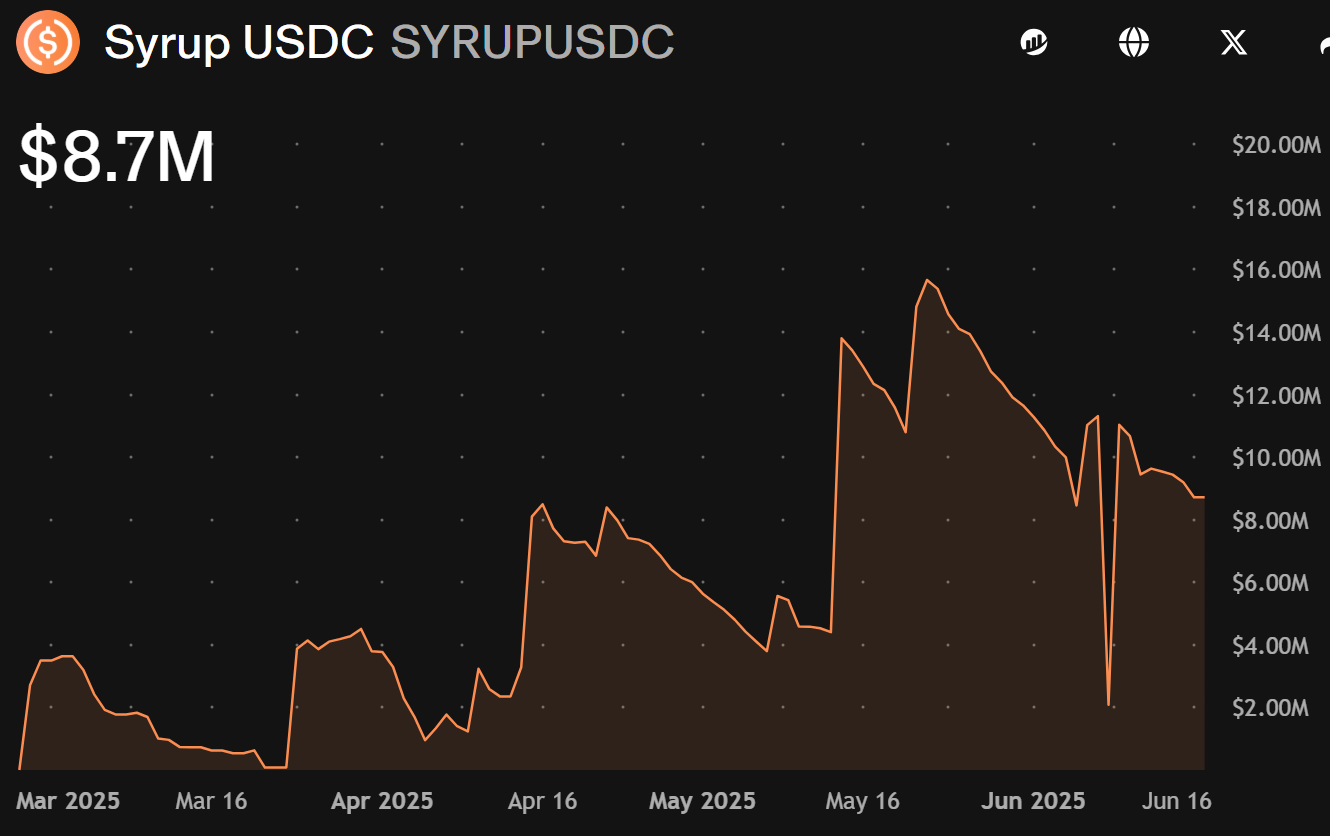The image size is (1330, 836).
Task: Click the Jun 16 date label
Action: (1177, 801)
